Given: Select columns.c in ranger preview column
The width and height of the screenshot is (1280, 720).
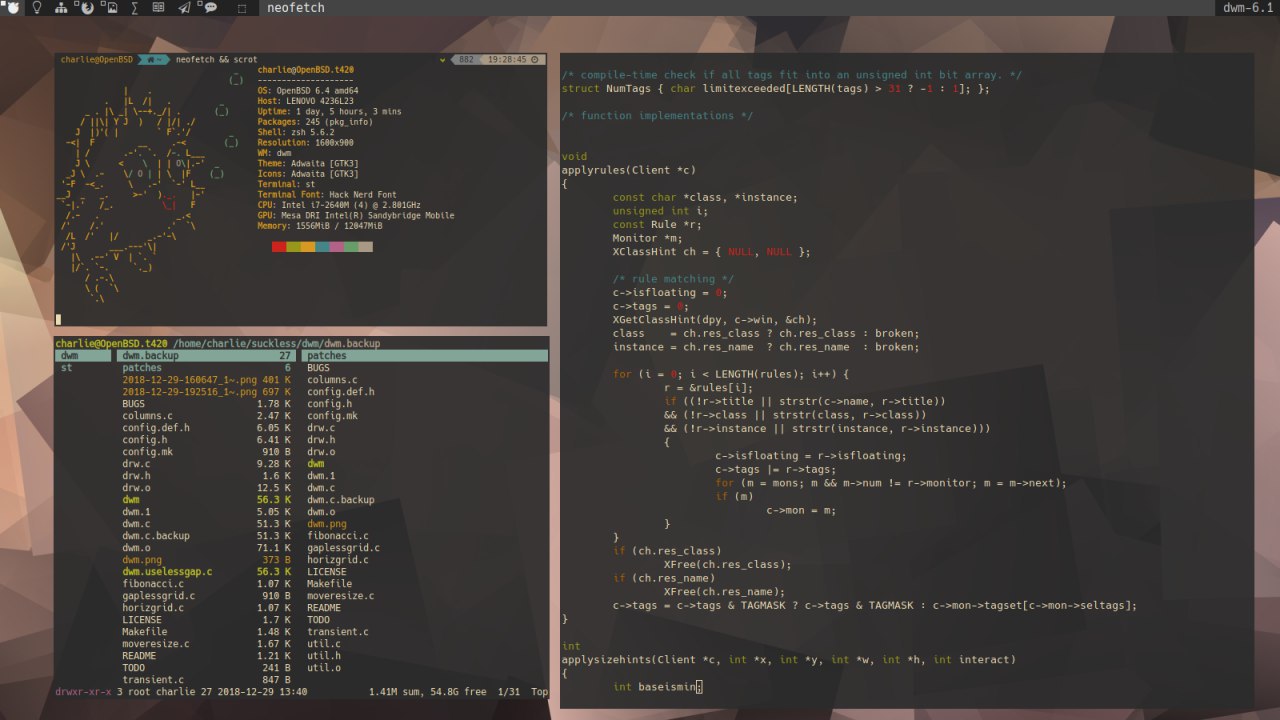Looking at the screenshot, I should 332,380.
